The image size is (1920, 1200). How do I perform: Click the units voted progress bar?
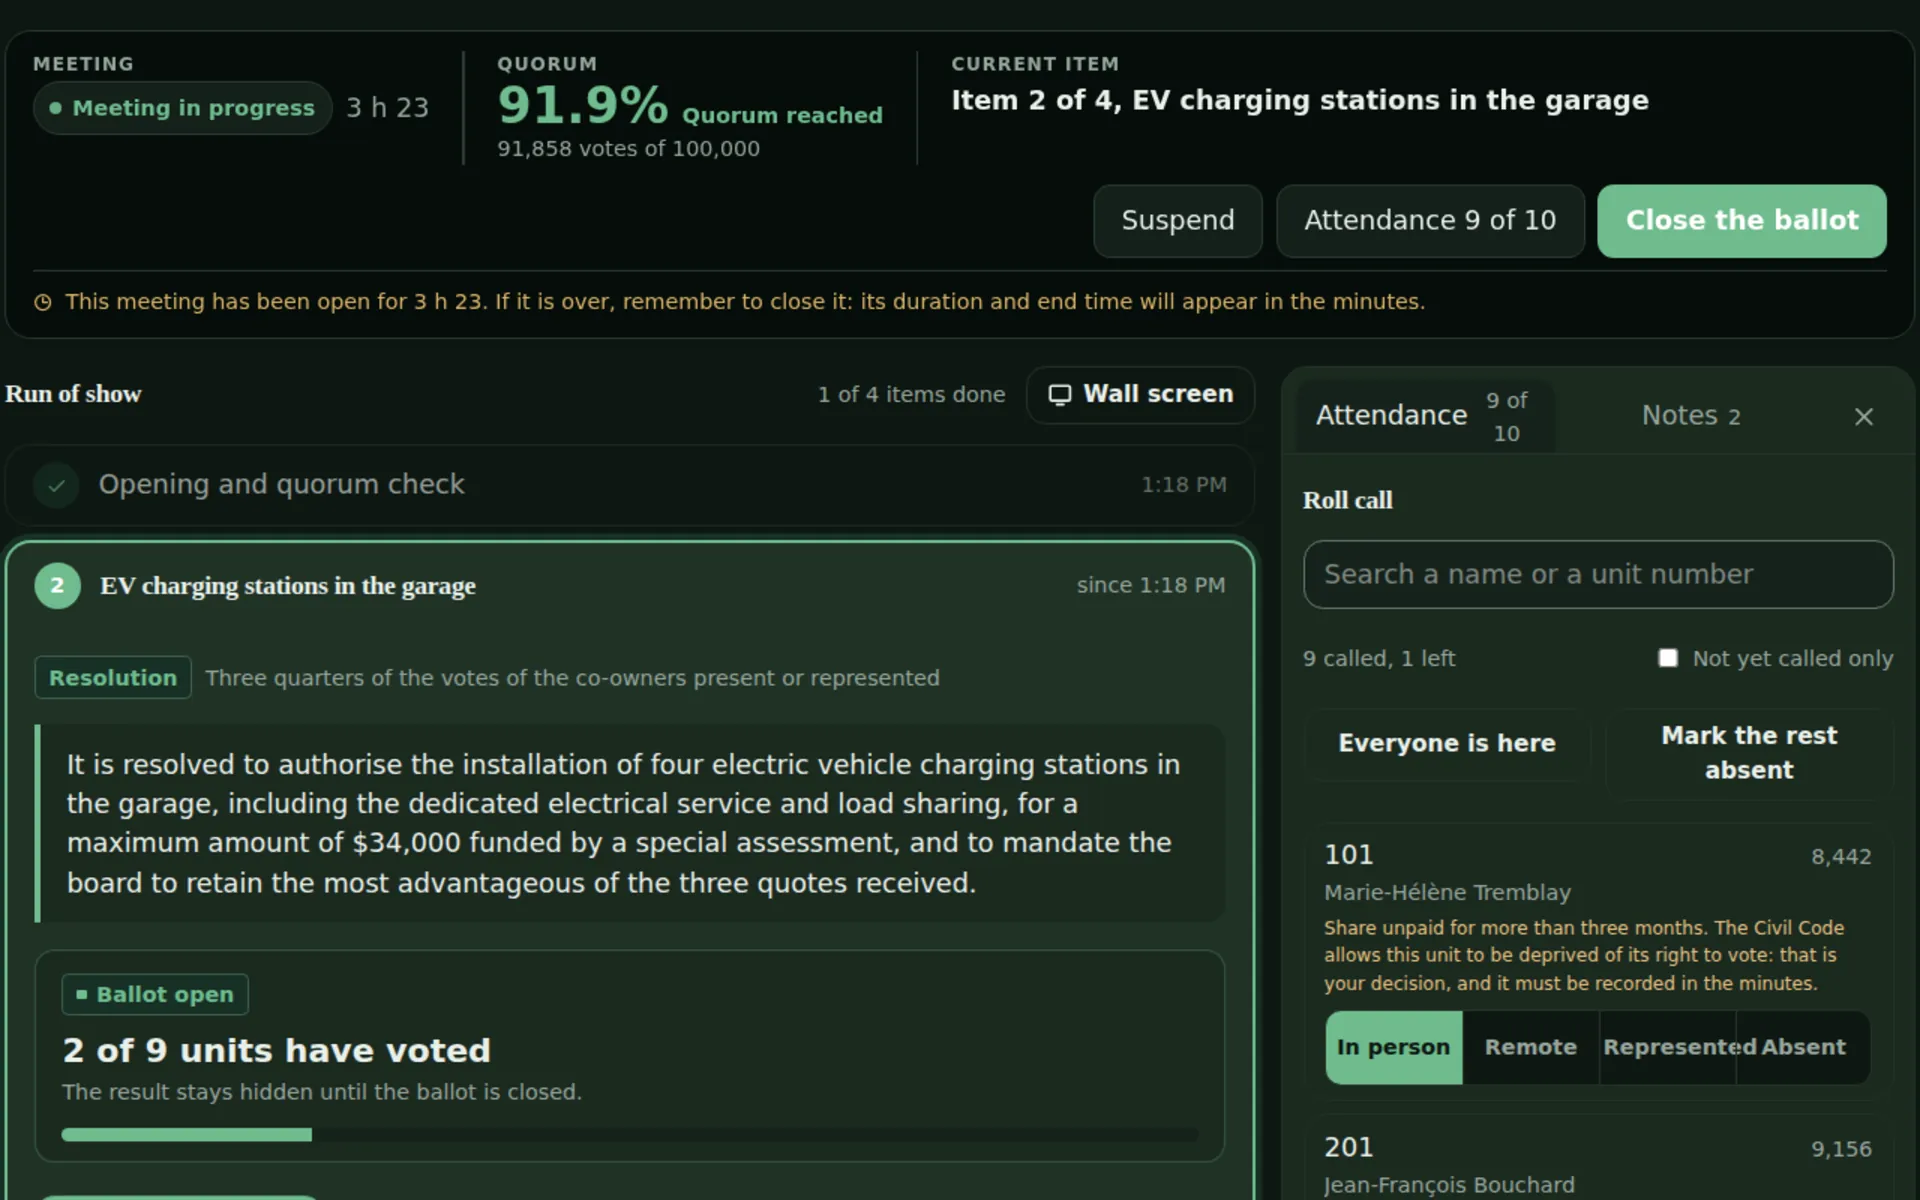tap(630, 1135)
